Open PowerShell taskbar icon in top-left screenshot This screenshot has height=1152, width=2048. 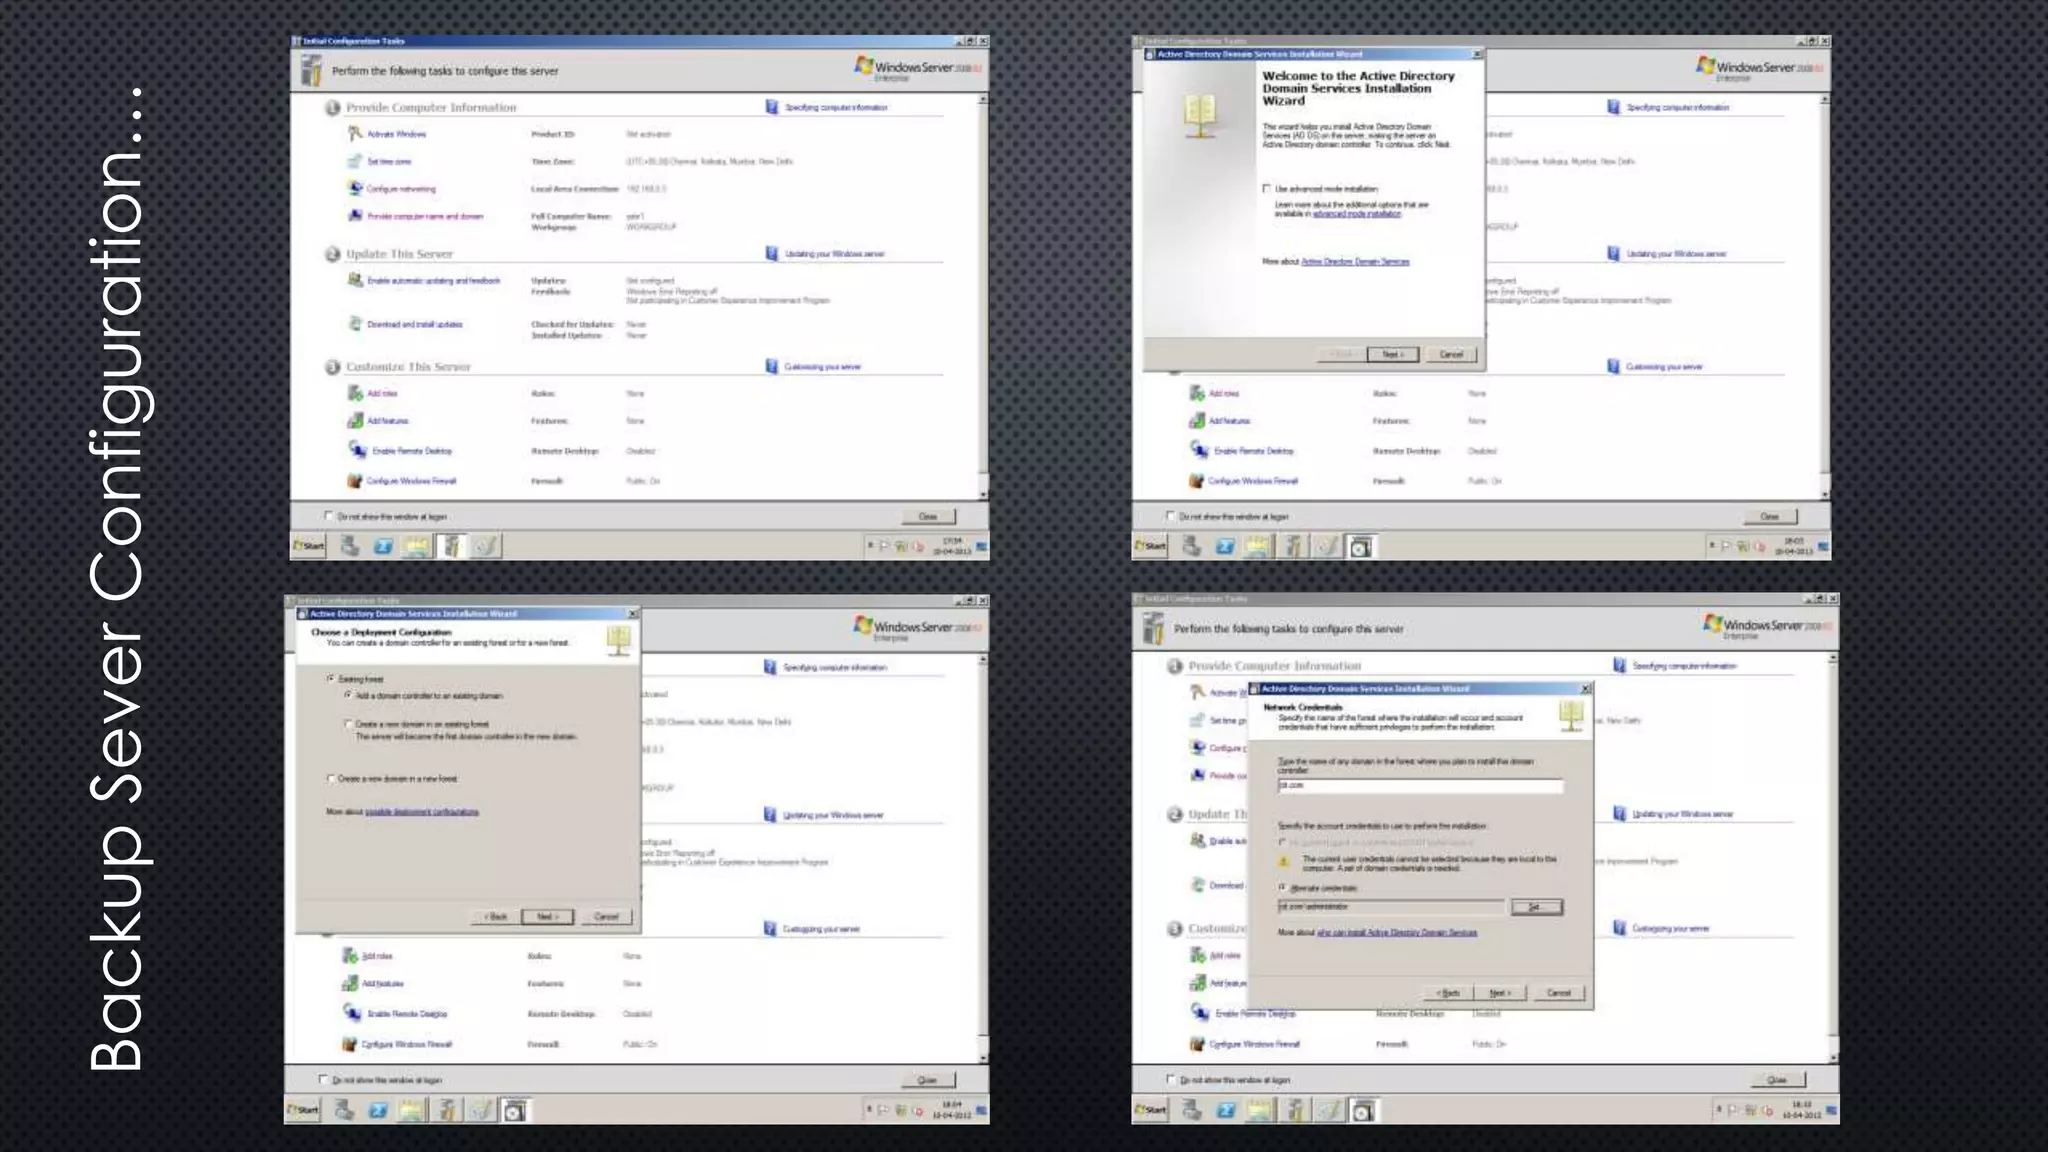[383, 546]
